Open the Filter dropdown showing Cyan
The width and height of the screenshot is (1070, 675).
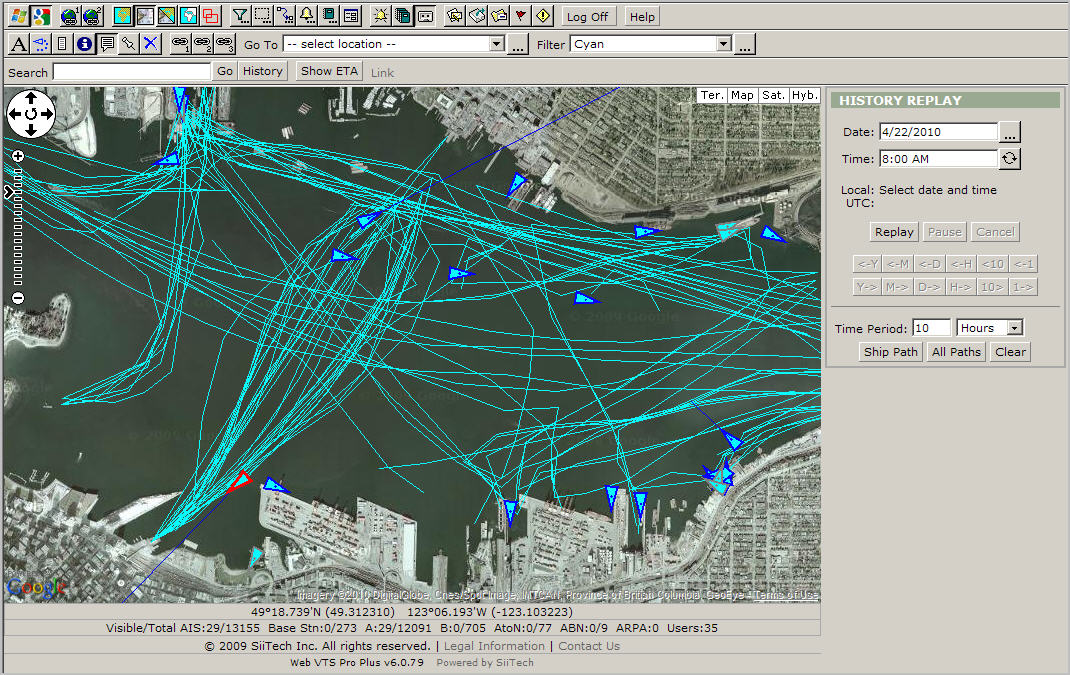[x=650, y=44]
